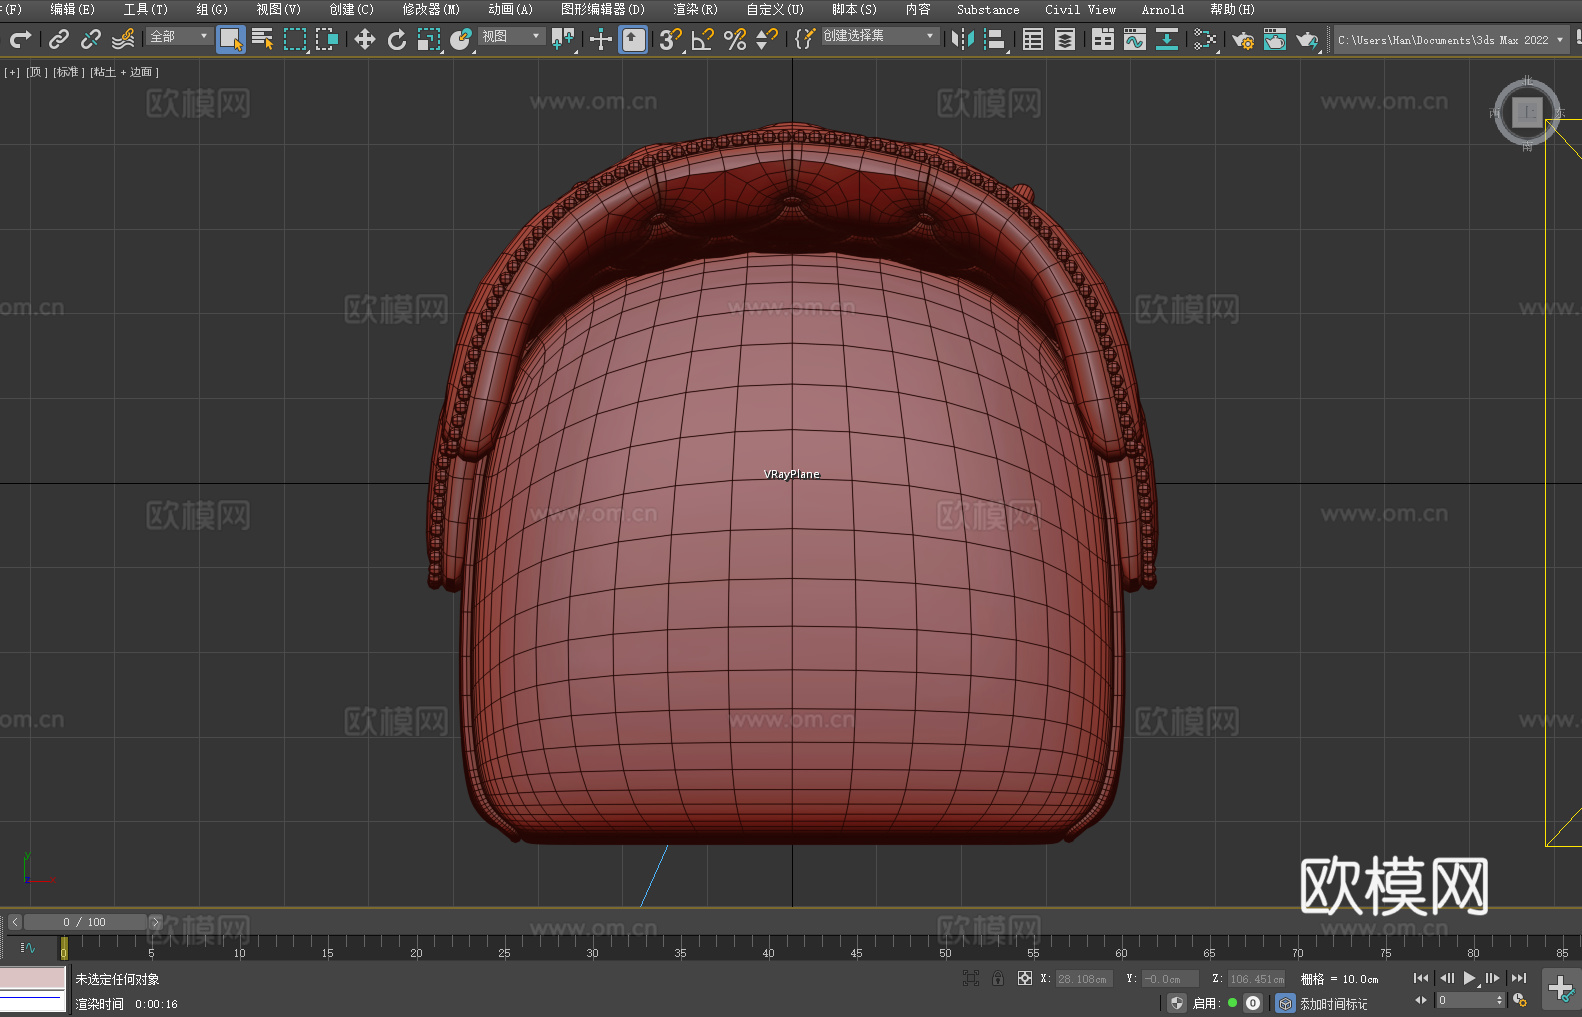Click the viewport [+] menu label
Image resolution: width=1582 pixels, height=1017 pixels.
point(12,72)
